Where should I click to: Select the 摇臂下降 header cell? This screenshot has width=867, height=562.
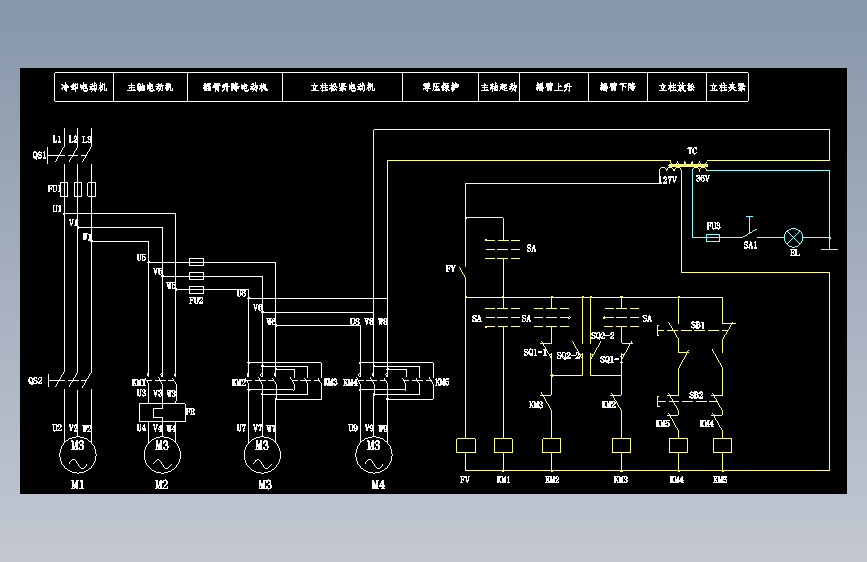click(618, 87)
